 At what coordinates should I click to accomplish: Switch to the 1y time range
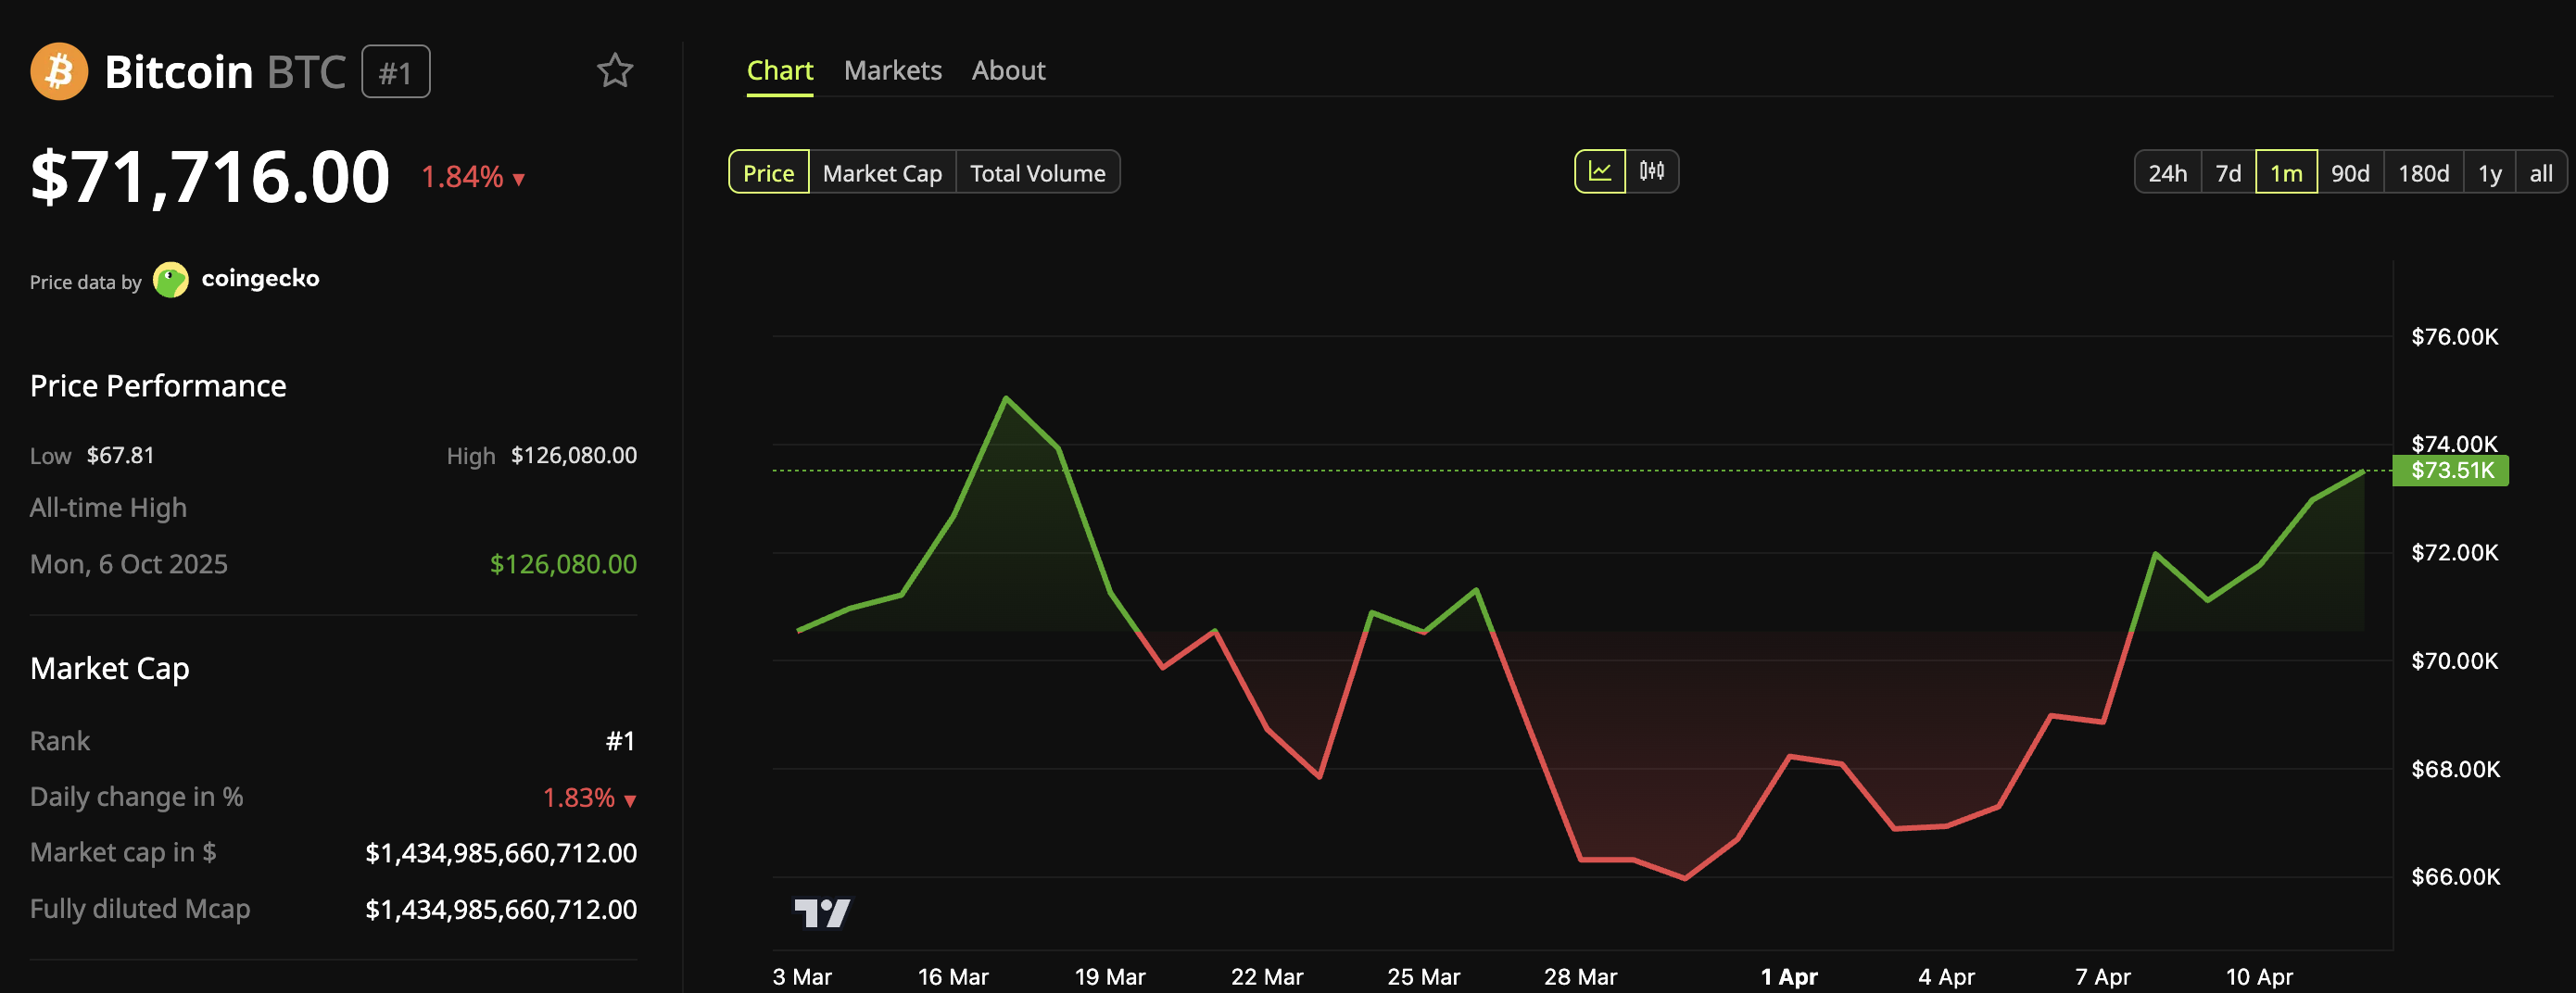coord(2490,172)
